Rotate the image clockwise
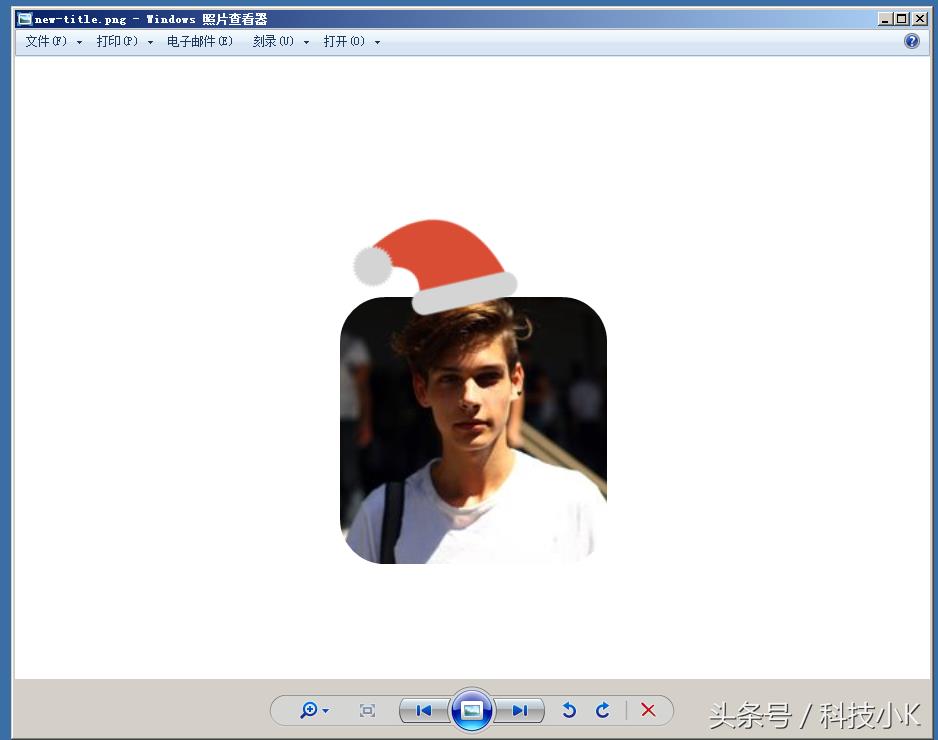 602,710
